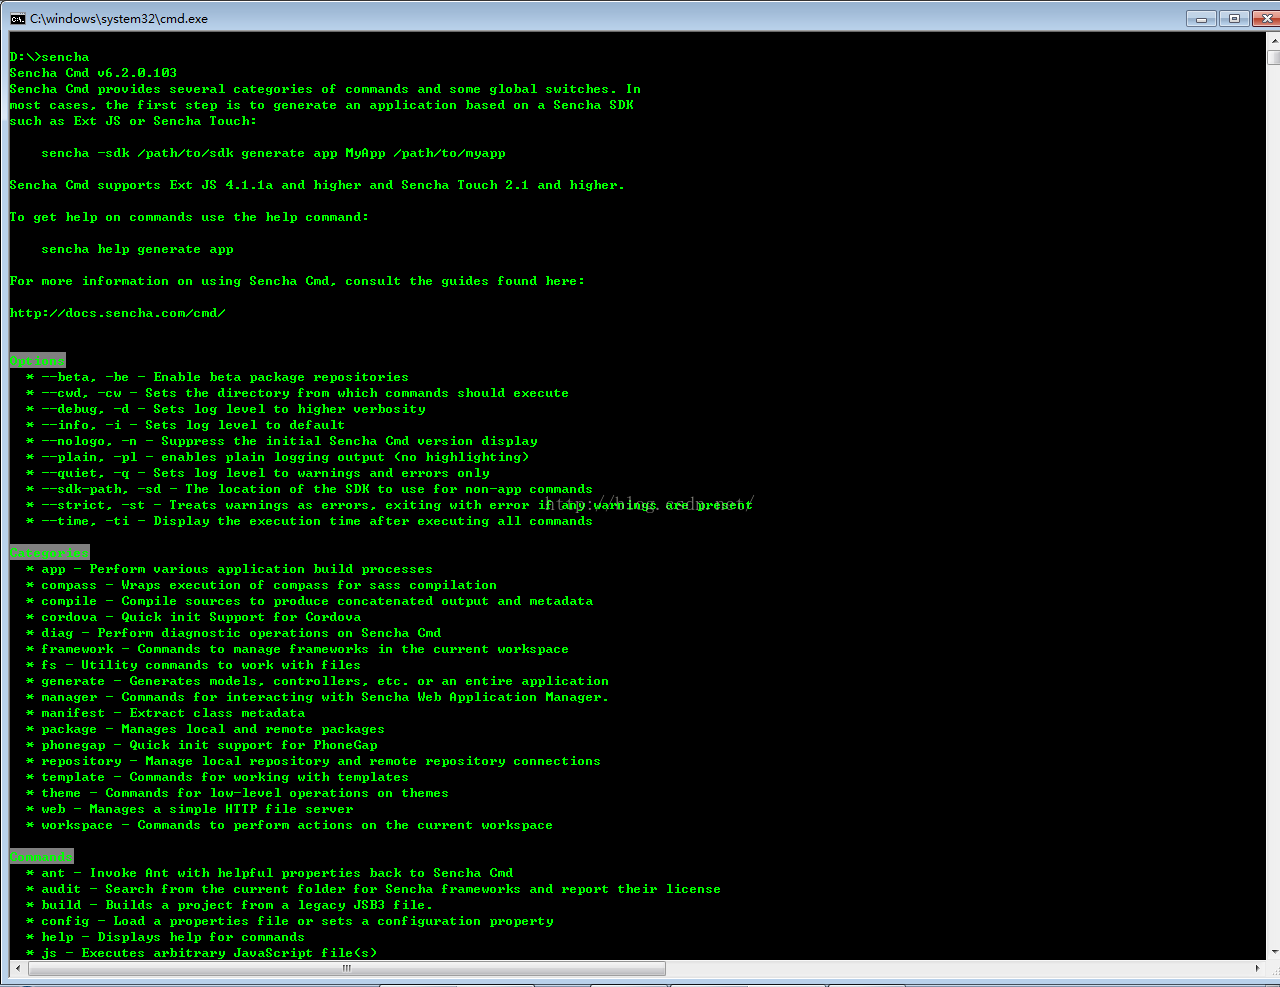Click the '--beta, -be' option line
The image size is (1280, 987).
(x=217, y=377)
